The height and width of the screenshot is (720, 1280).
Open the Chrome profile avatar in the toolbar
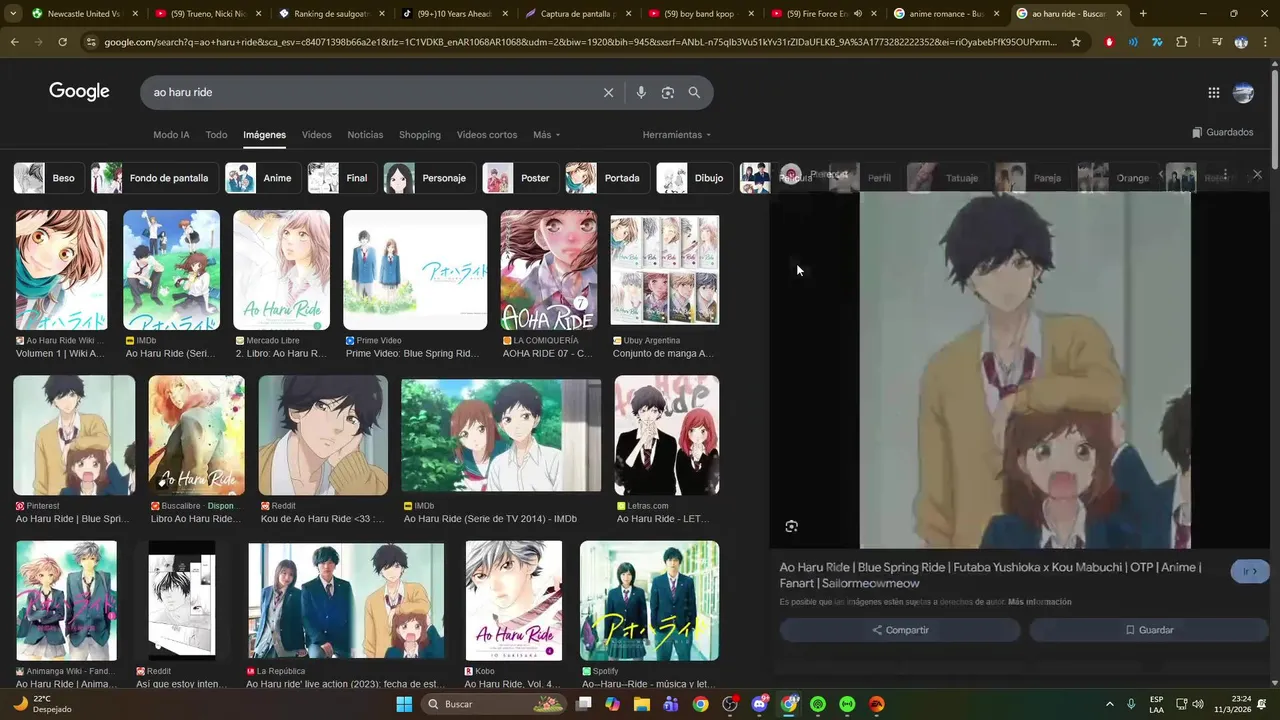(1241, 42)
